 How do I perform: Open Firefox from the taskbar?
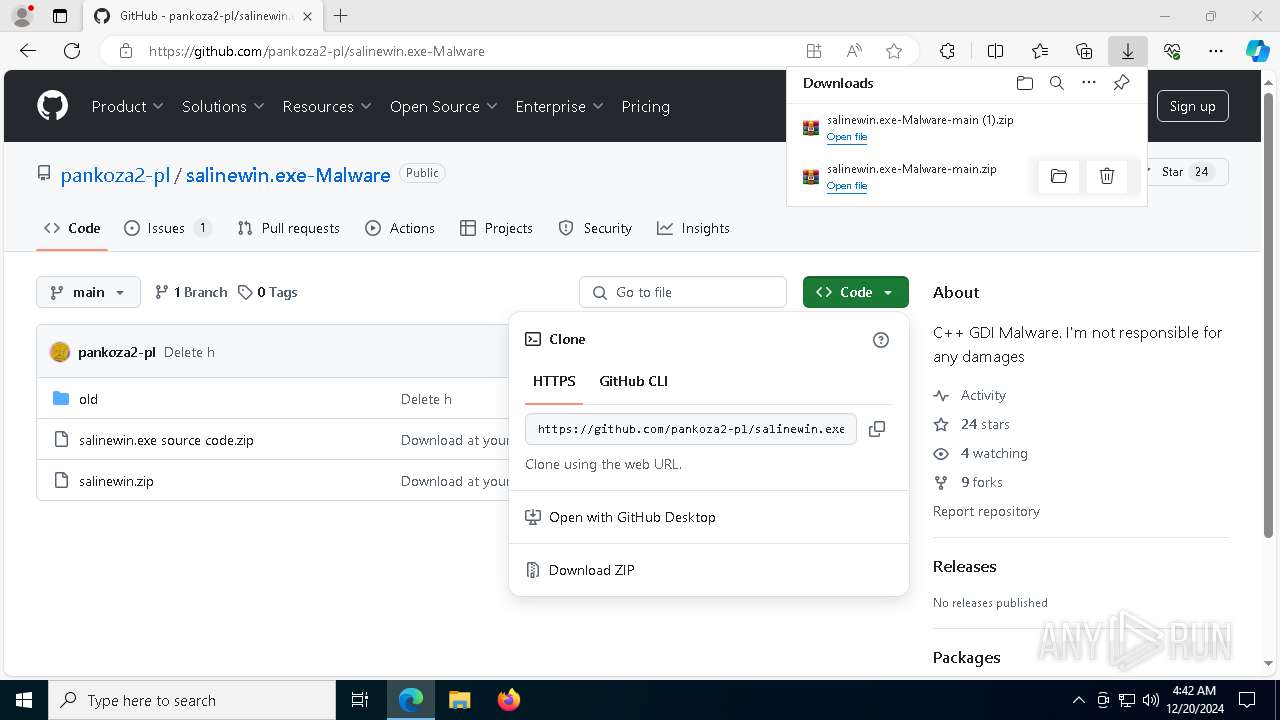point(509,700)
